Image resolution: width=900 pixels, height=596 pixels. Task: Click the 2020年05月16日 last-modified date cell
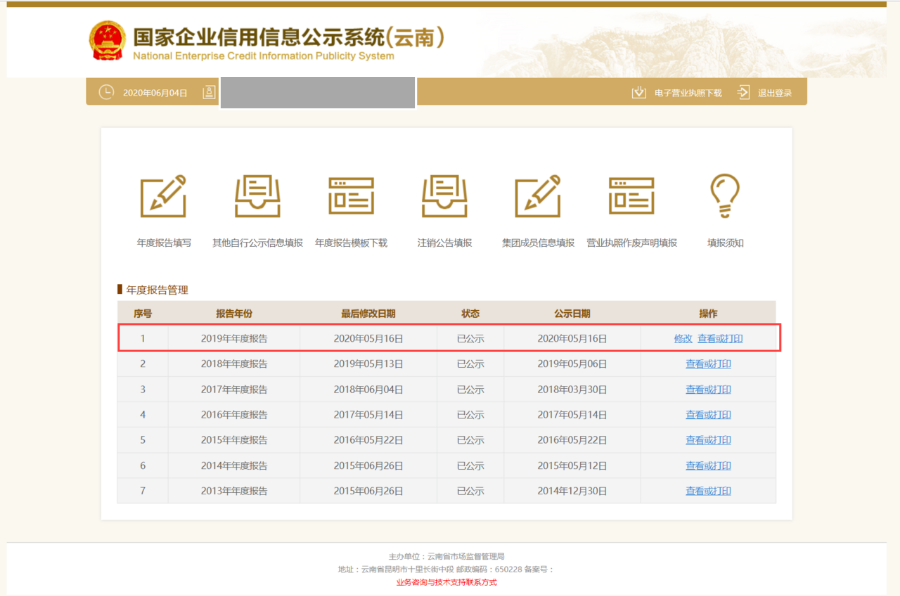tap(368, 339)
